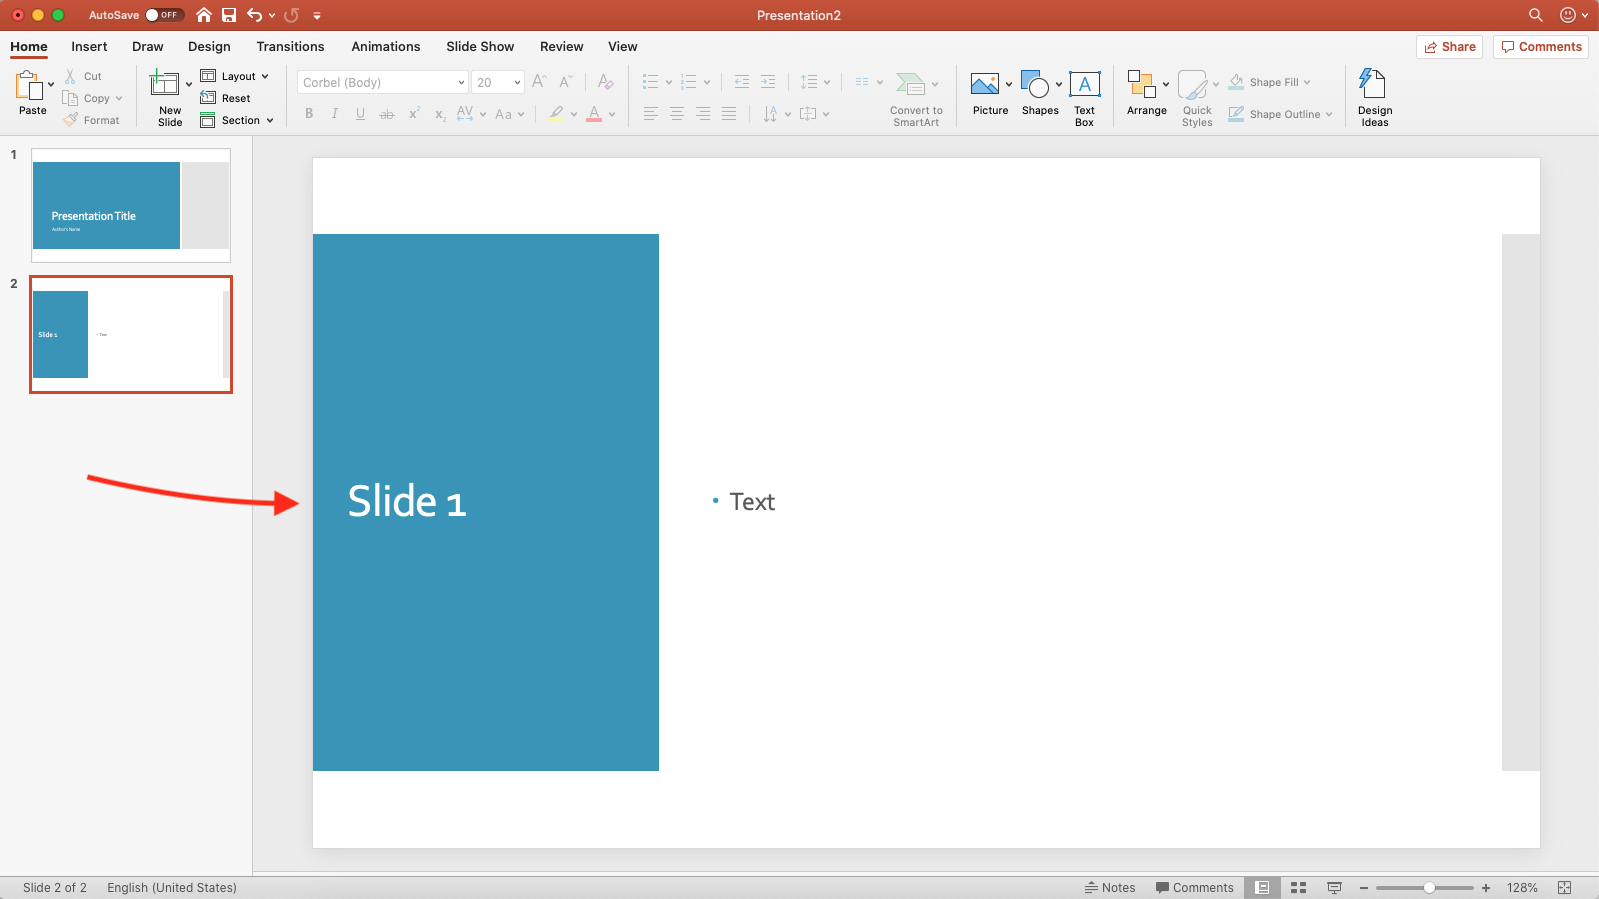1599x899 pixels.
Task: Click the Cut scissors icon
Action: pos(70,76)
